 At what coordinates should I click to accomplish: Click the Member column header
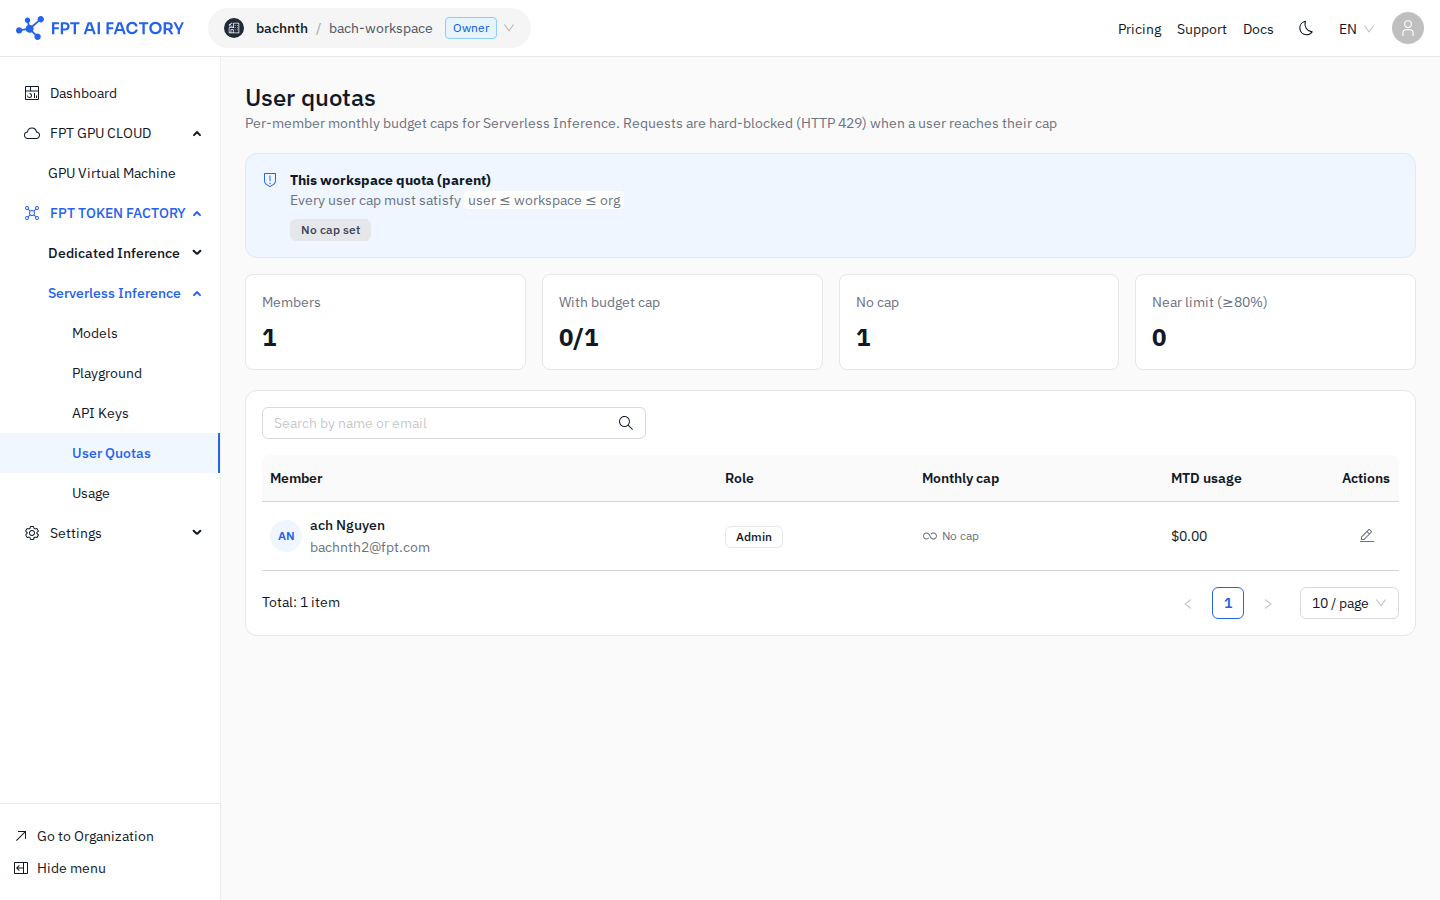(296, 478)
